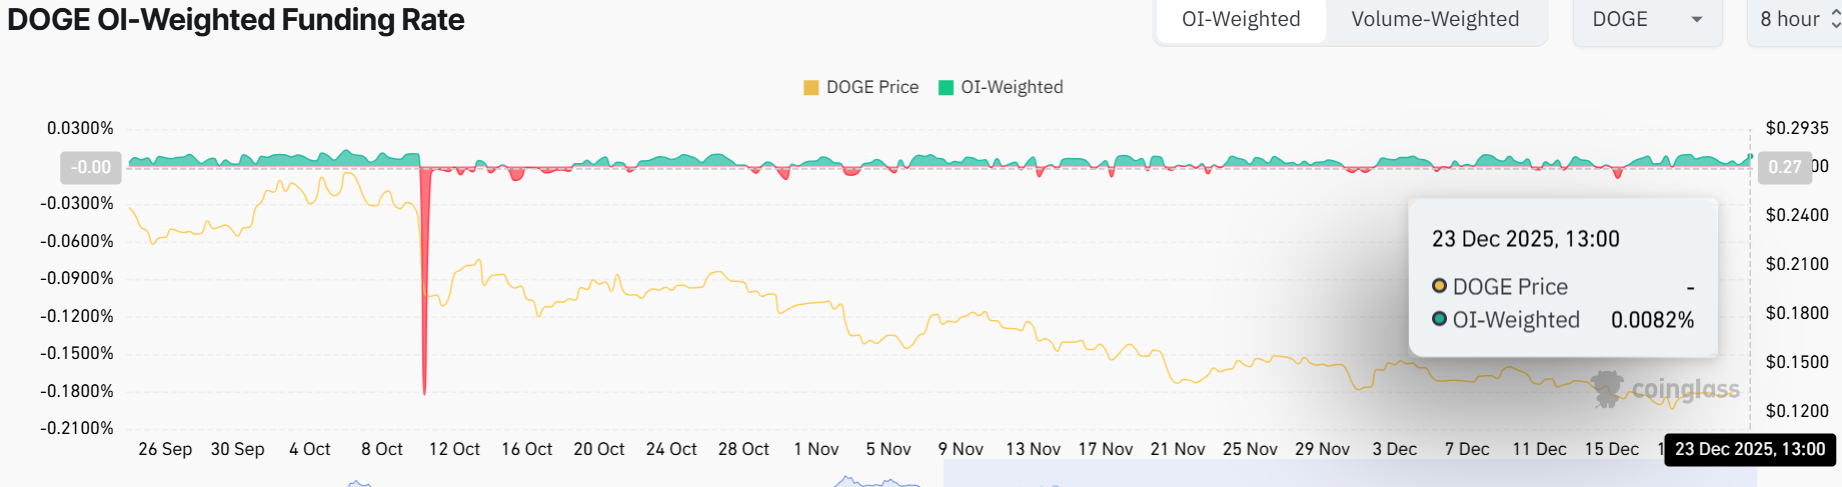
Task: Switch to the OI-Weighted tab
Action: tap(1241, 20)
